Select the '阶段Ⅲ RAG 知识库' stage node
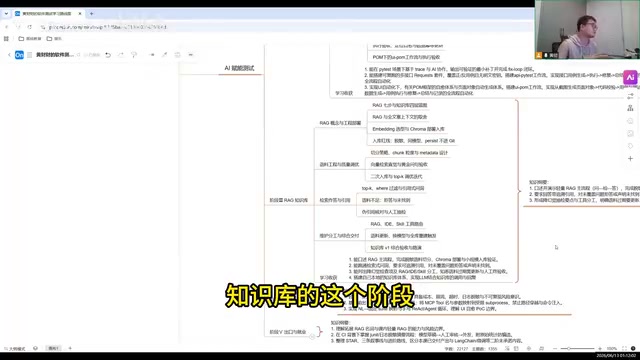Screen dimensions: 640x360 289,200
